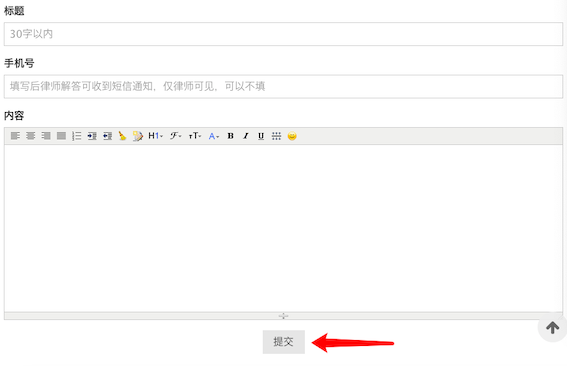Insert a horizontal rule
The image size is (567, 366).
(276, 136)
